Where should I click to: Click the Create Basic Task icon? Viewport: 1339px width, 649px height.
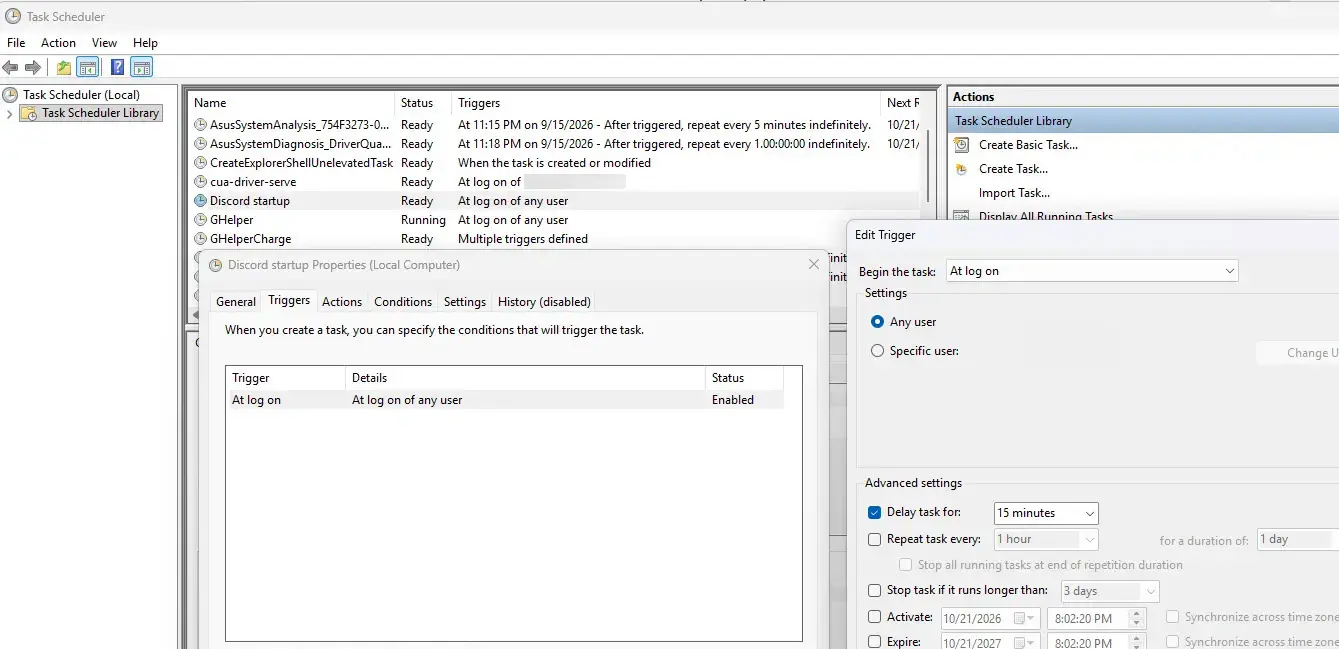point(961,145)
